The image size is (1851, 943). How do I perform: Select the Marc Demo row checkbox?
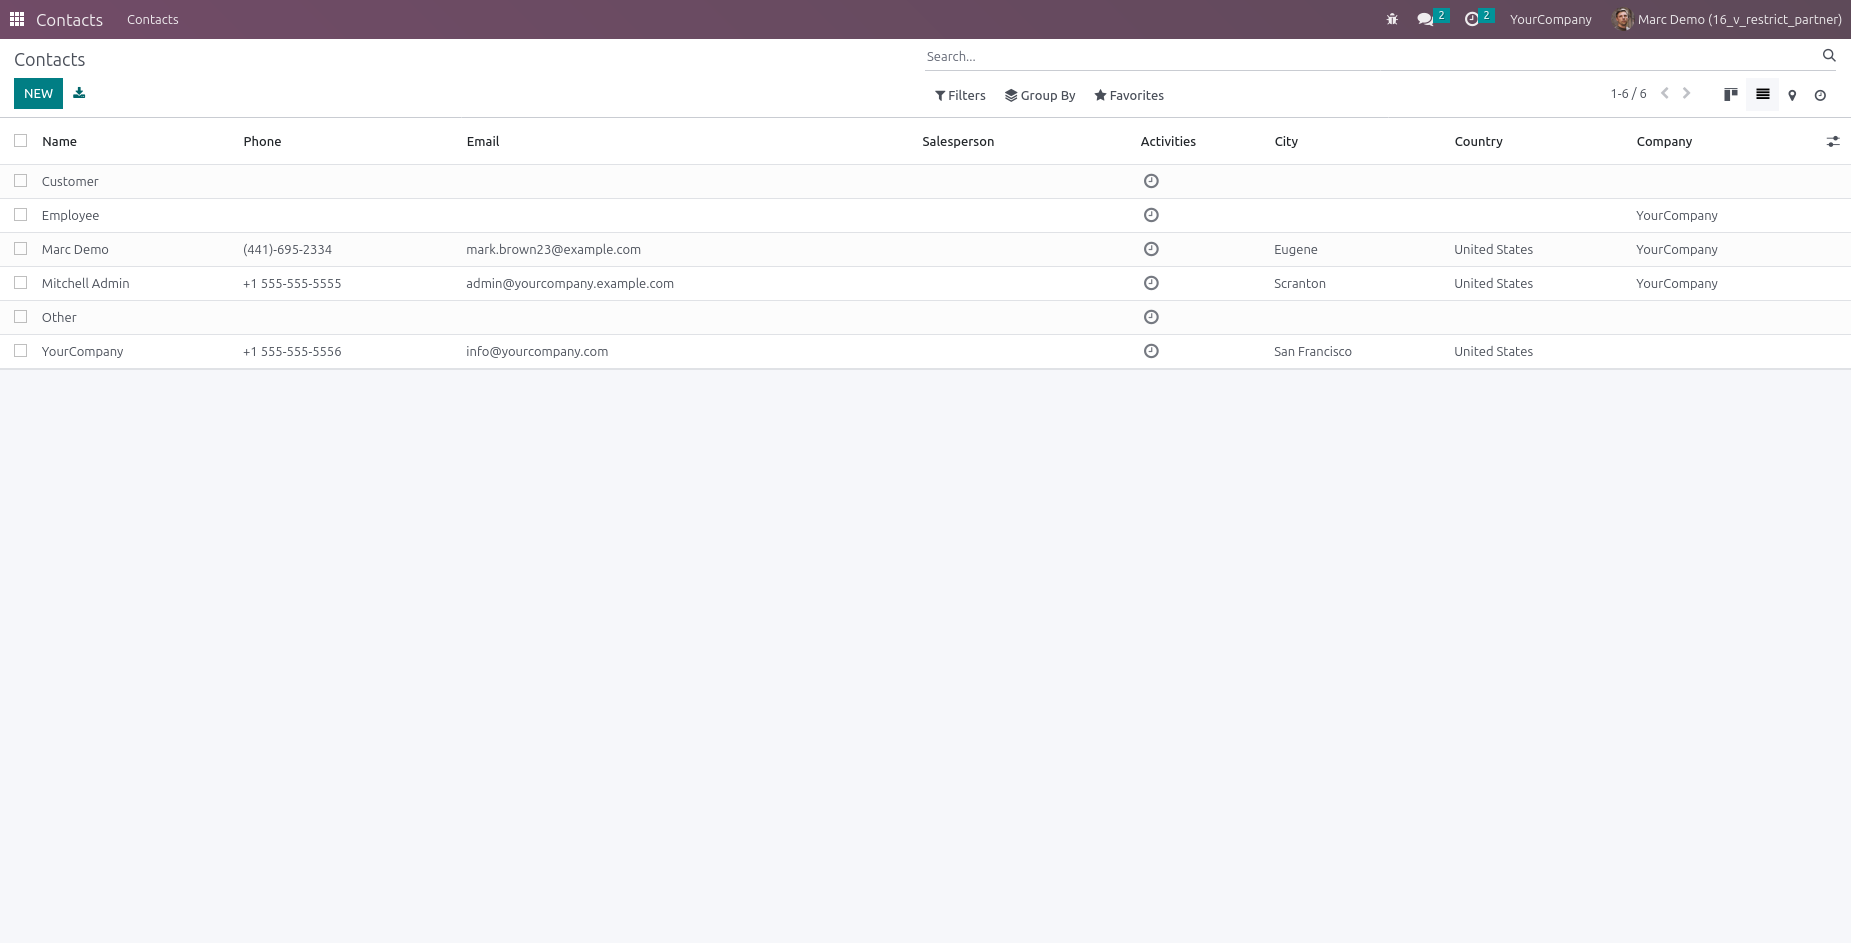20,249
